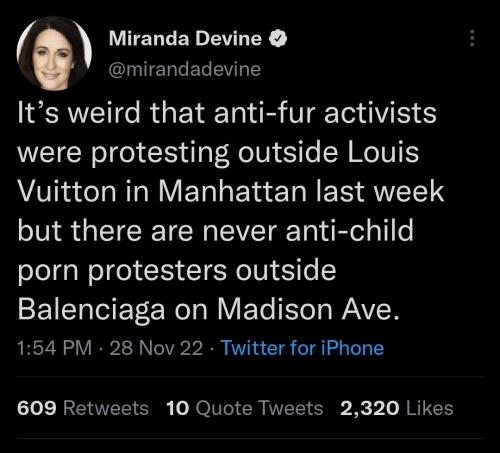Viewport: 500px width, 453px height.
Task: Open Miranda Devine's profile picture
Action: click(x=54, y=53)
